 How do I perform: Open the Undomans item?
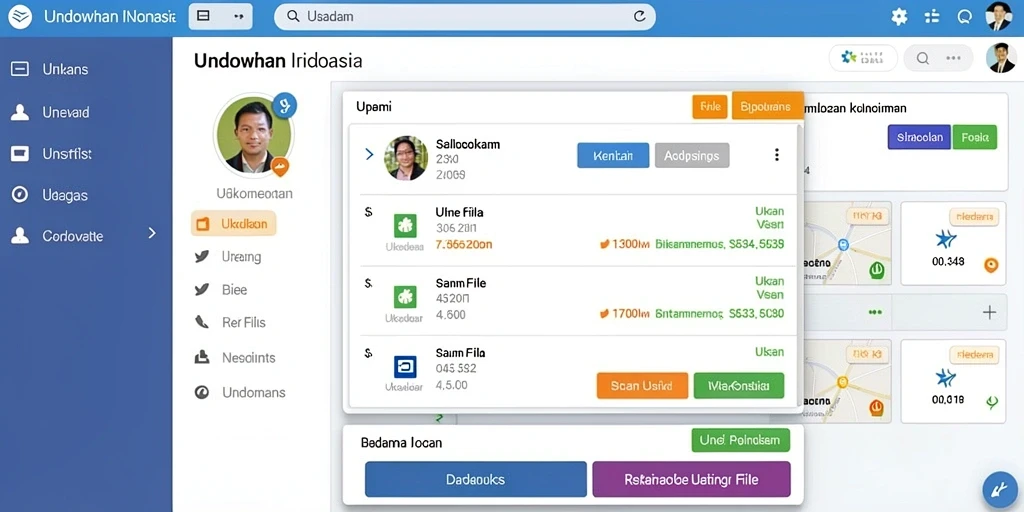pos(240,392)
